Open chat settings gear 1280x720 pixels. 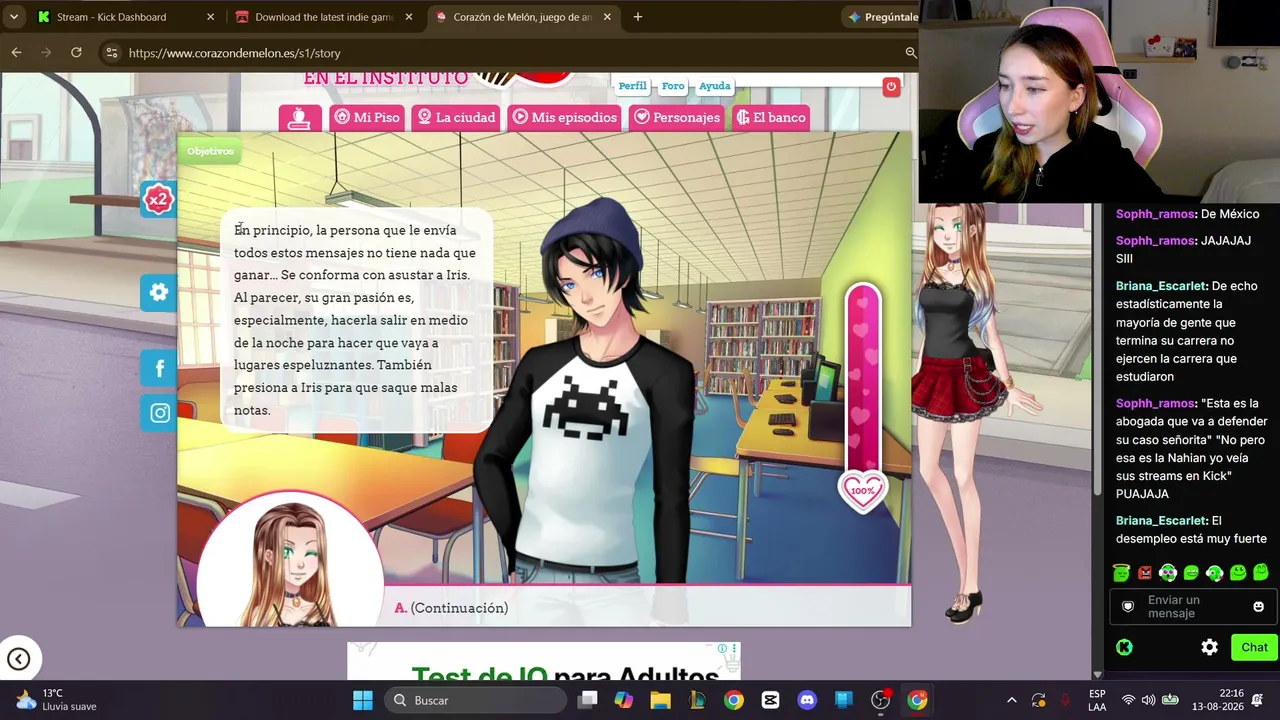(x=1209, y=647)
